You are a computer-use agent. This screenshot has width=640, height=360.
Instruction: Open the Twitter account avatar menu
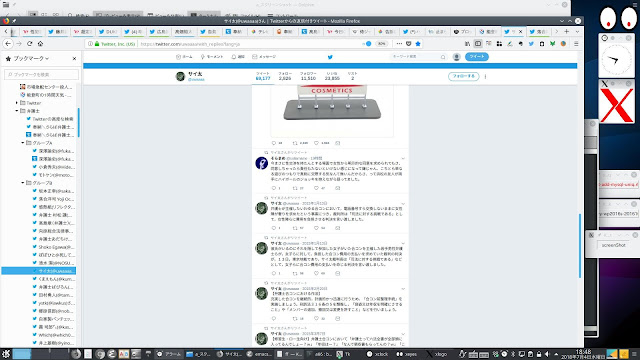tap(457, 57)
